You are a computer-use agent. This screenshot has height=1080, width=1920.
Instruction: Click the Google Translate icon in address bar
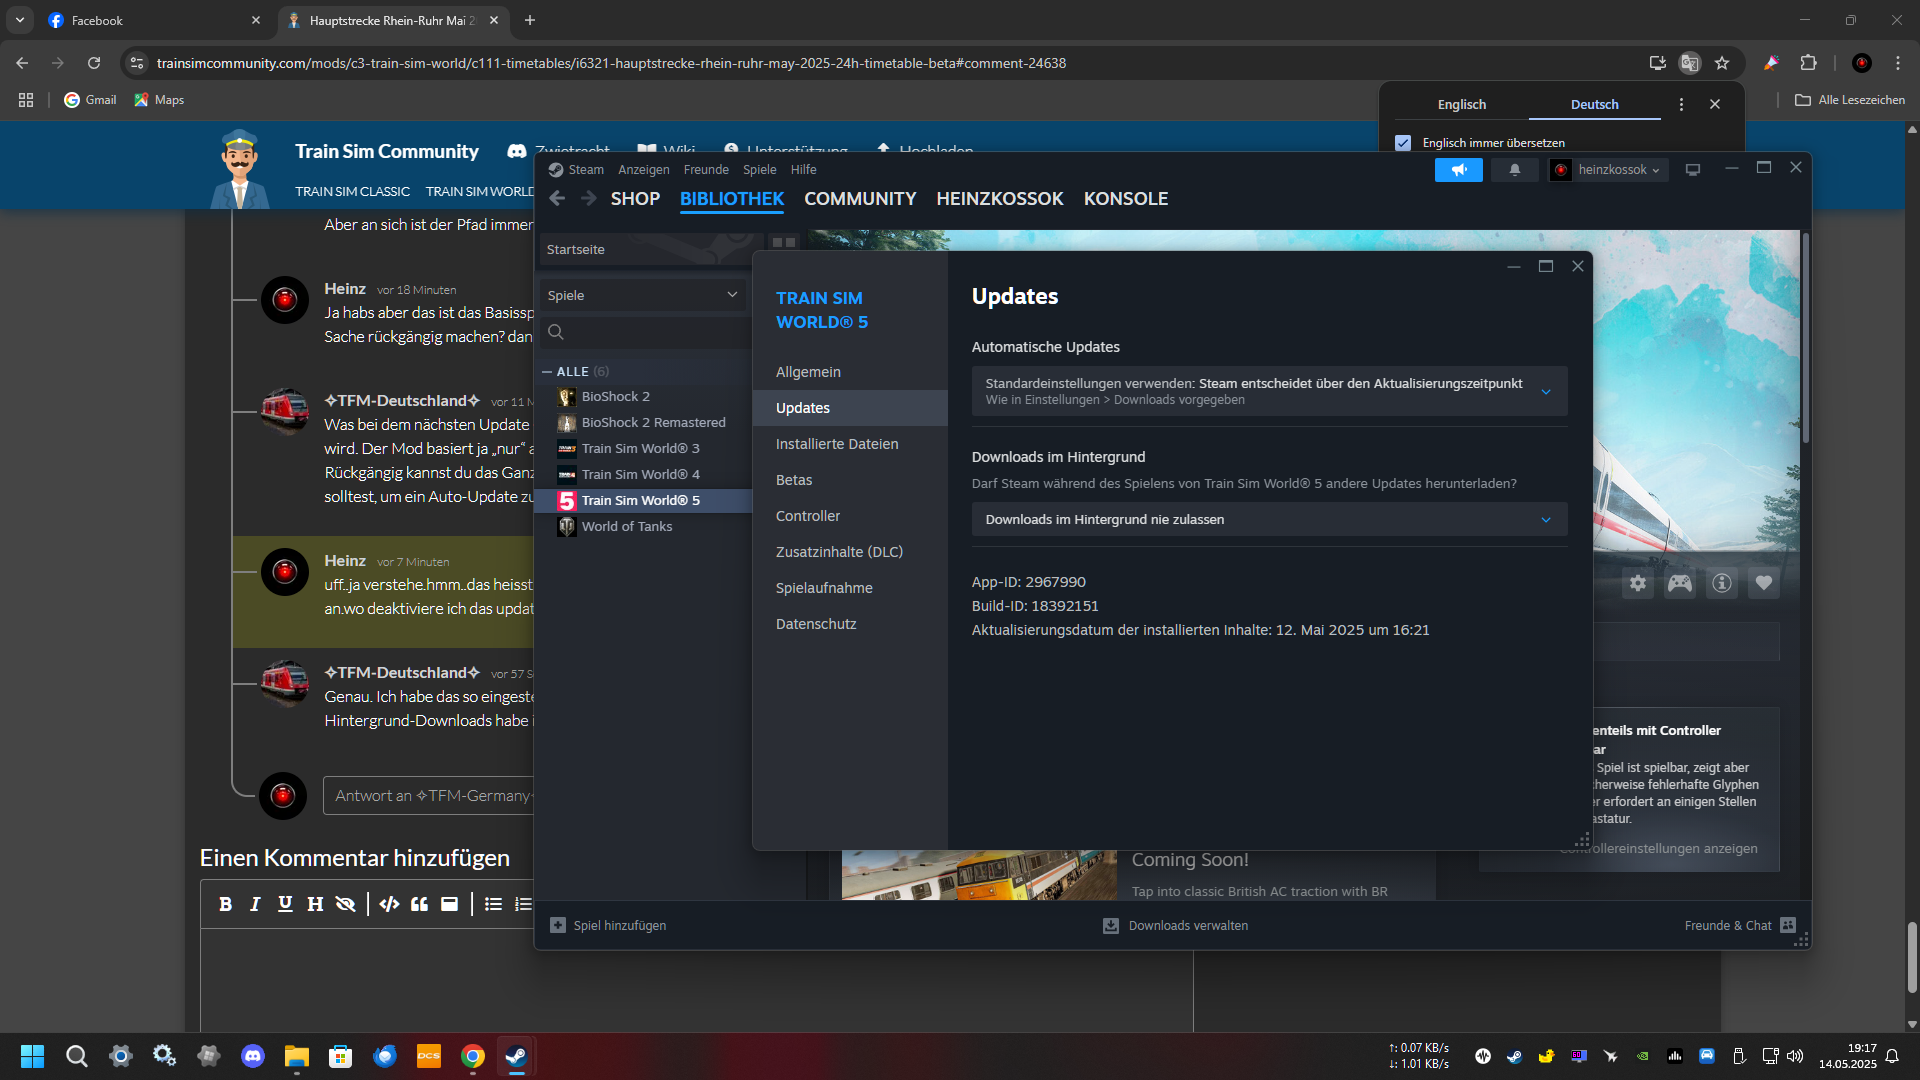[x=1690, y=63]
